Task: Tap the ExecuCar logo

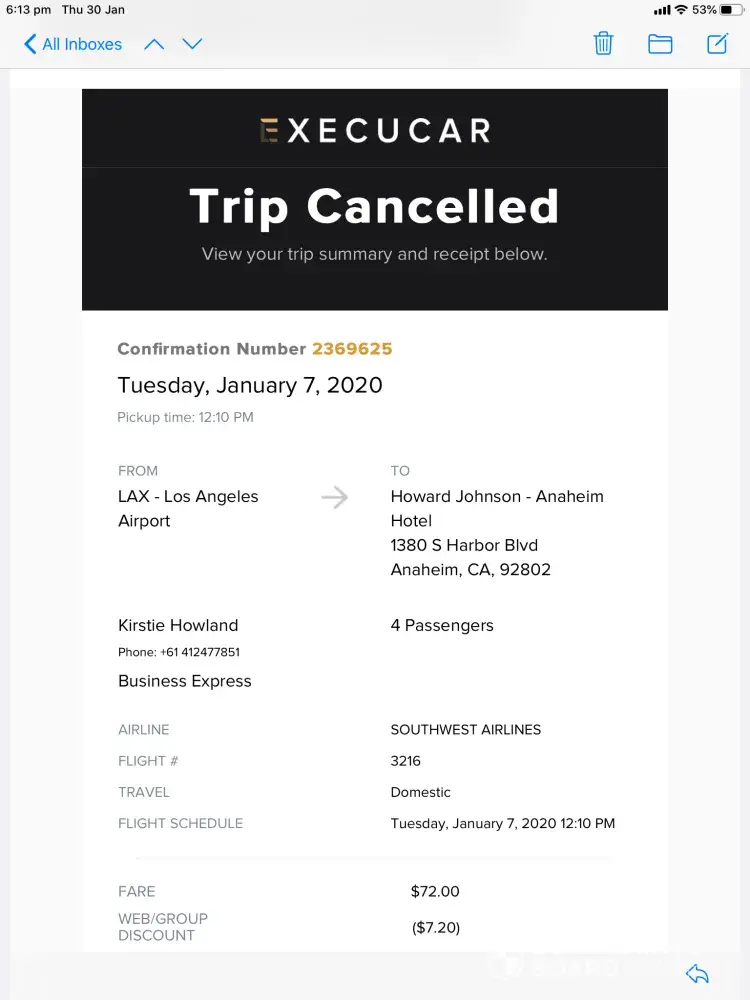Action: pyautogui.click(x=375, y=130)
